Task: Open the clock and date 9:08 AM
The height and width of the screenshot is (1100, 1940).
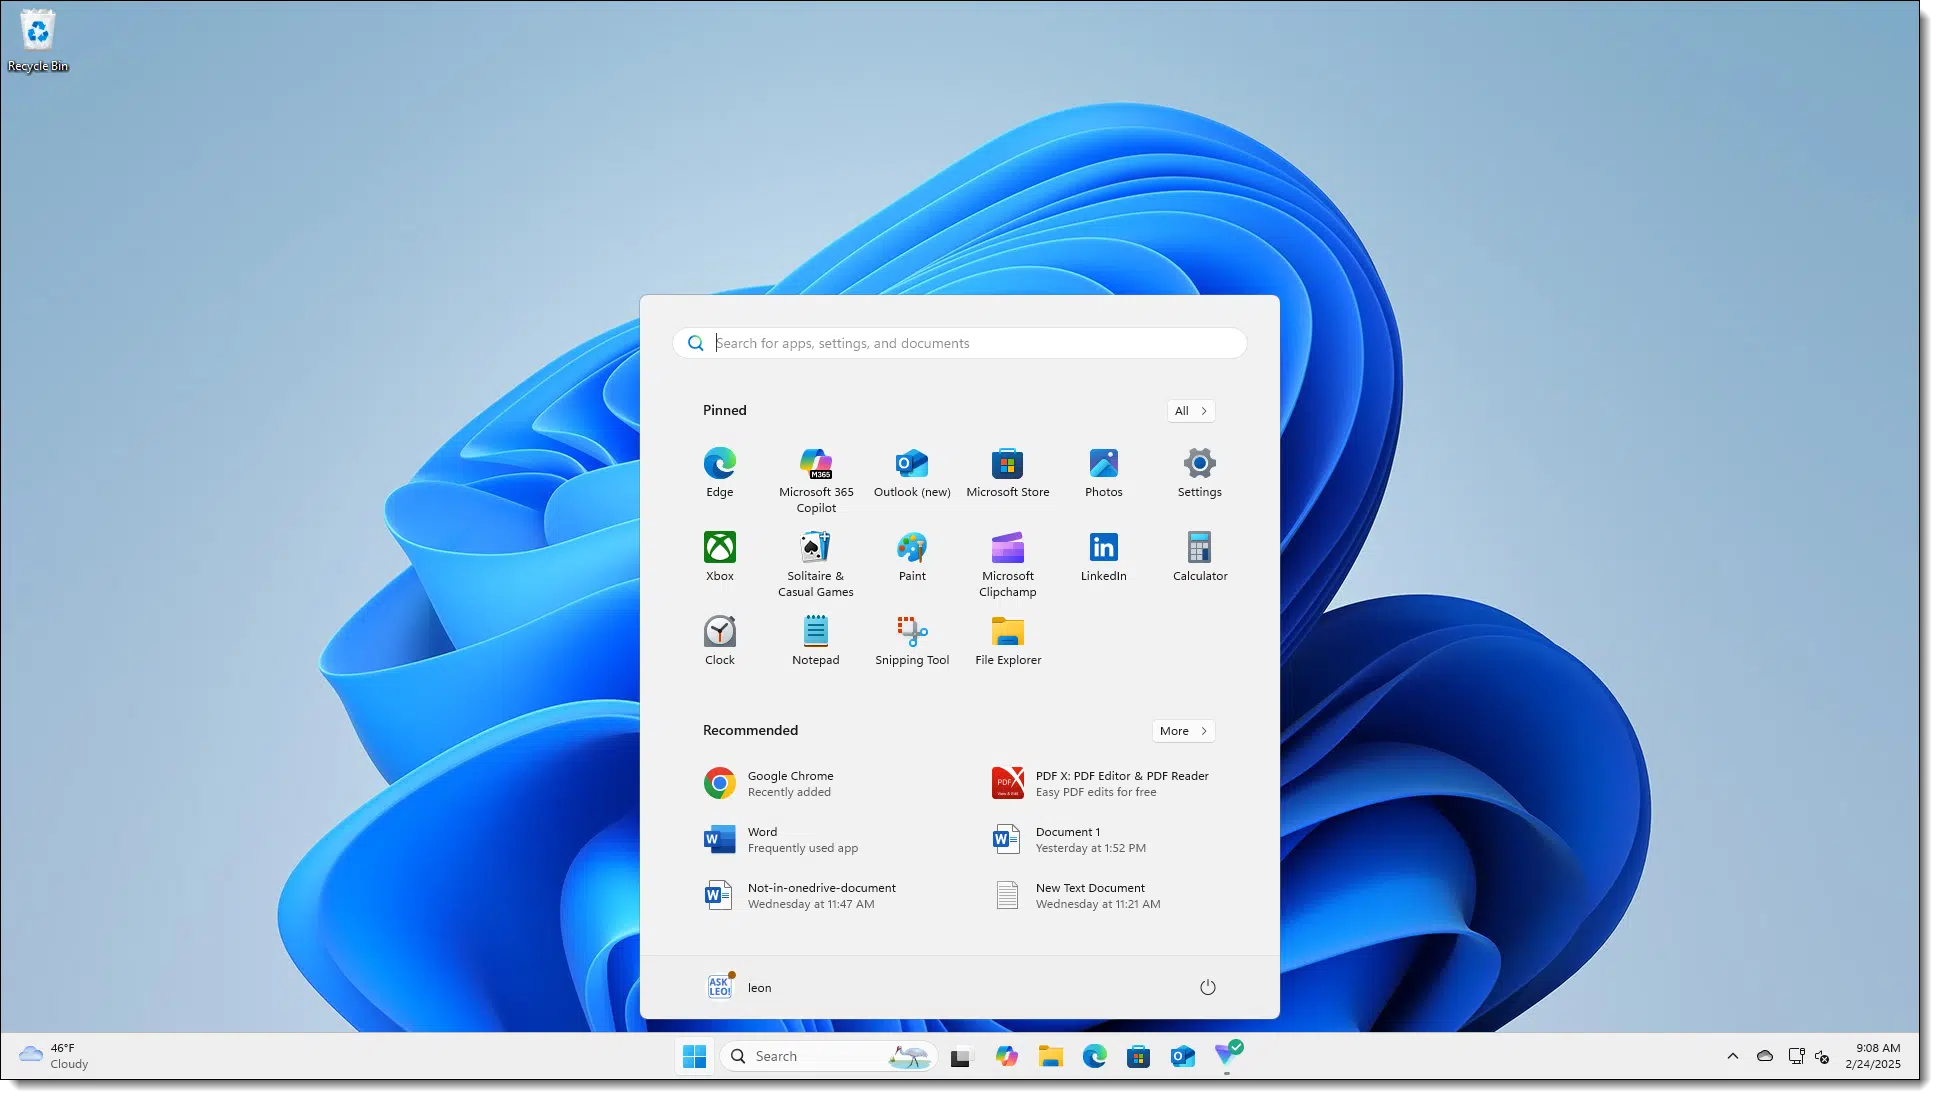Action: 1873,1056
